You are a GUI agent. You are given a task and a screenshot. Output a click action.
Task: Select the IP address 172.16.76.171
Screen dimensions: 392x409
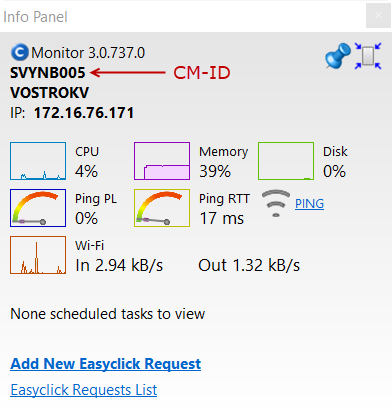pos(84,113)
